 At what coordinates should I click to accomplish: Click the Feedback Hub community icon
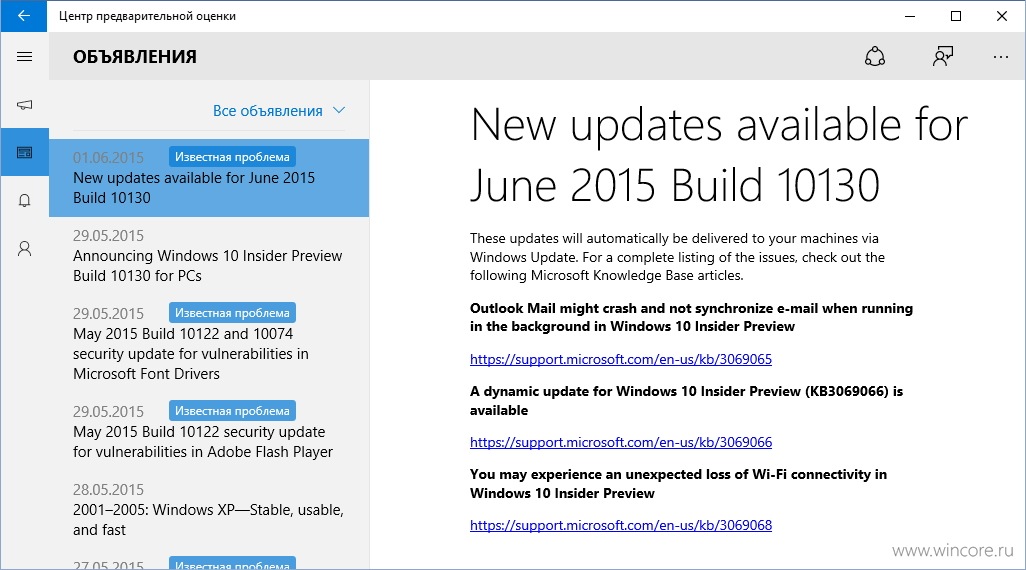pos(875,56)
